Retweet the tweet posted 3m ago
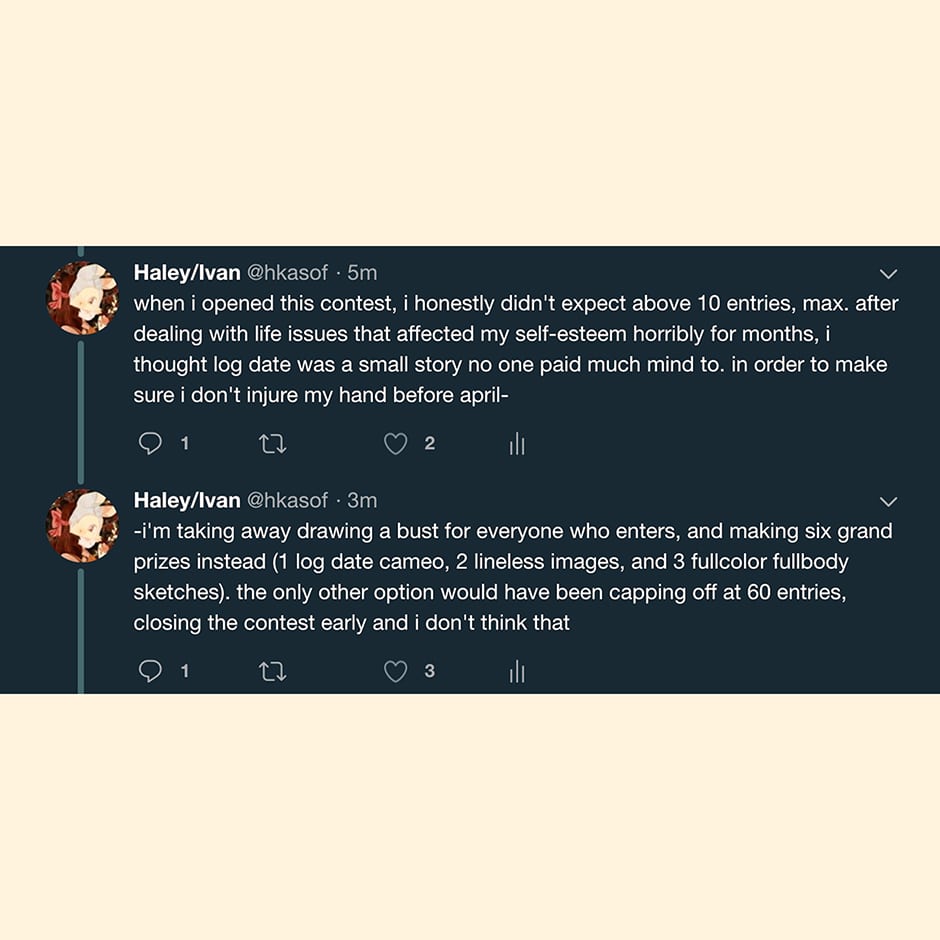 pos(272,672)
